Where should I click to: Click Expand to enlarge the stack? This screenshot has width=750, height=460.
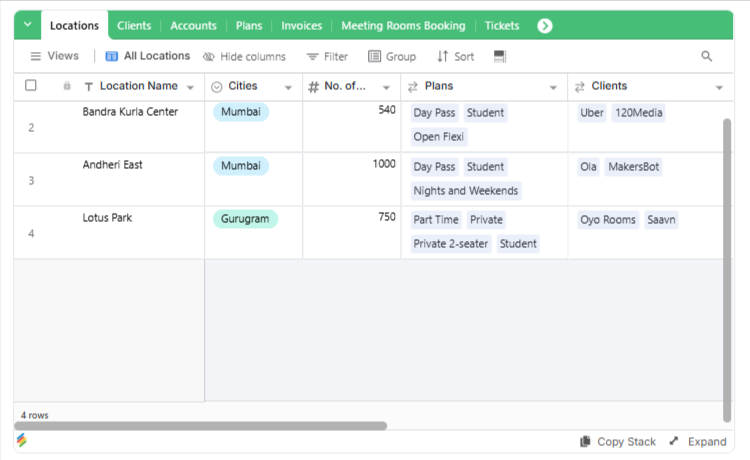pyautogui.click(x=698, y=442)
